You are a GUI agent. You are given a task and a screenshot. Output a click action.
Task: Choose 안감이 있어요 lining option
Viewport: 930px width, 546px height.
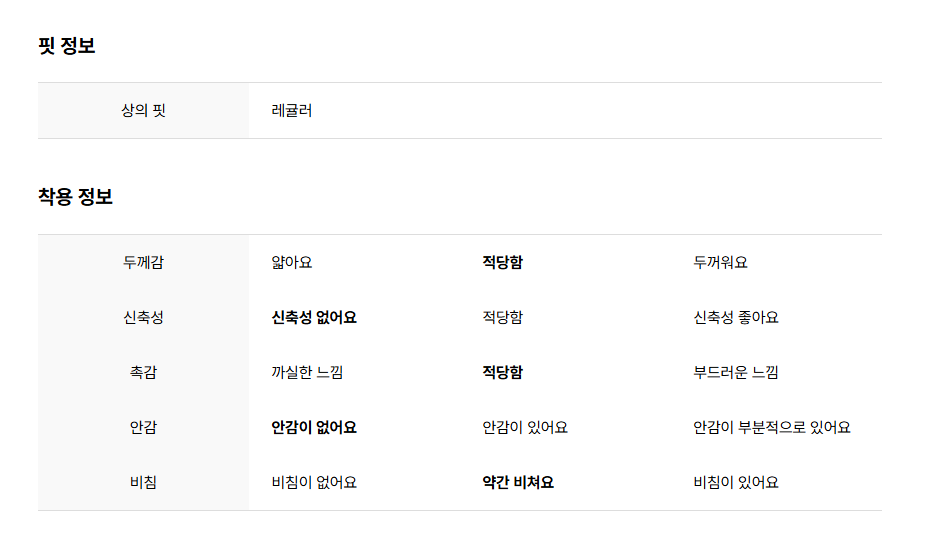tap(525, 428)
